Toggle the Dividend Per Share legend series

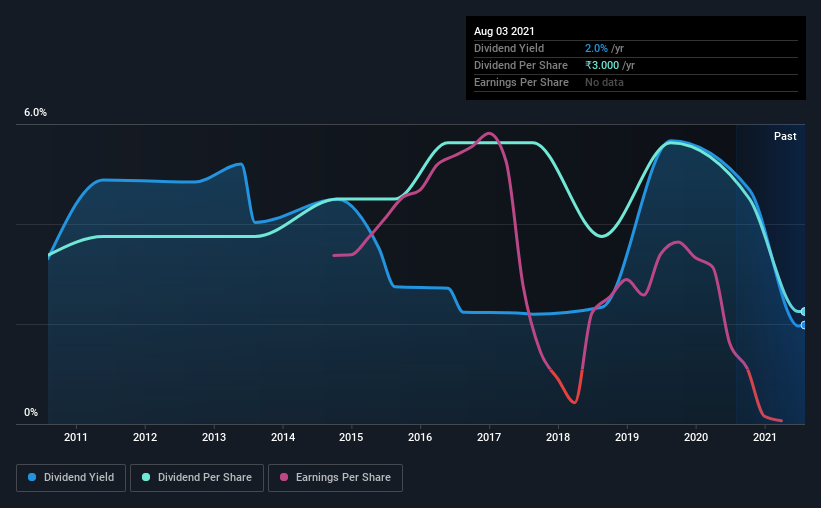click(x=198, y=478)
